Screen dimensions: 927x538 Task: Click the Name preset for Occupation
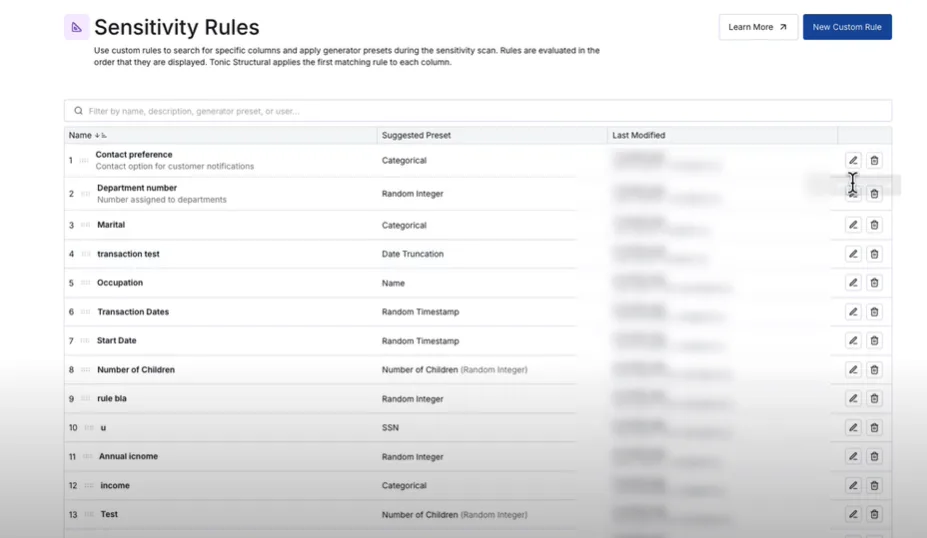click(x=393, y=283)
